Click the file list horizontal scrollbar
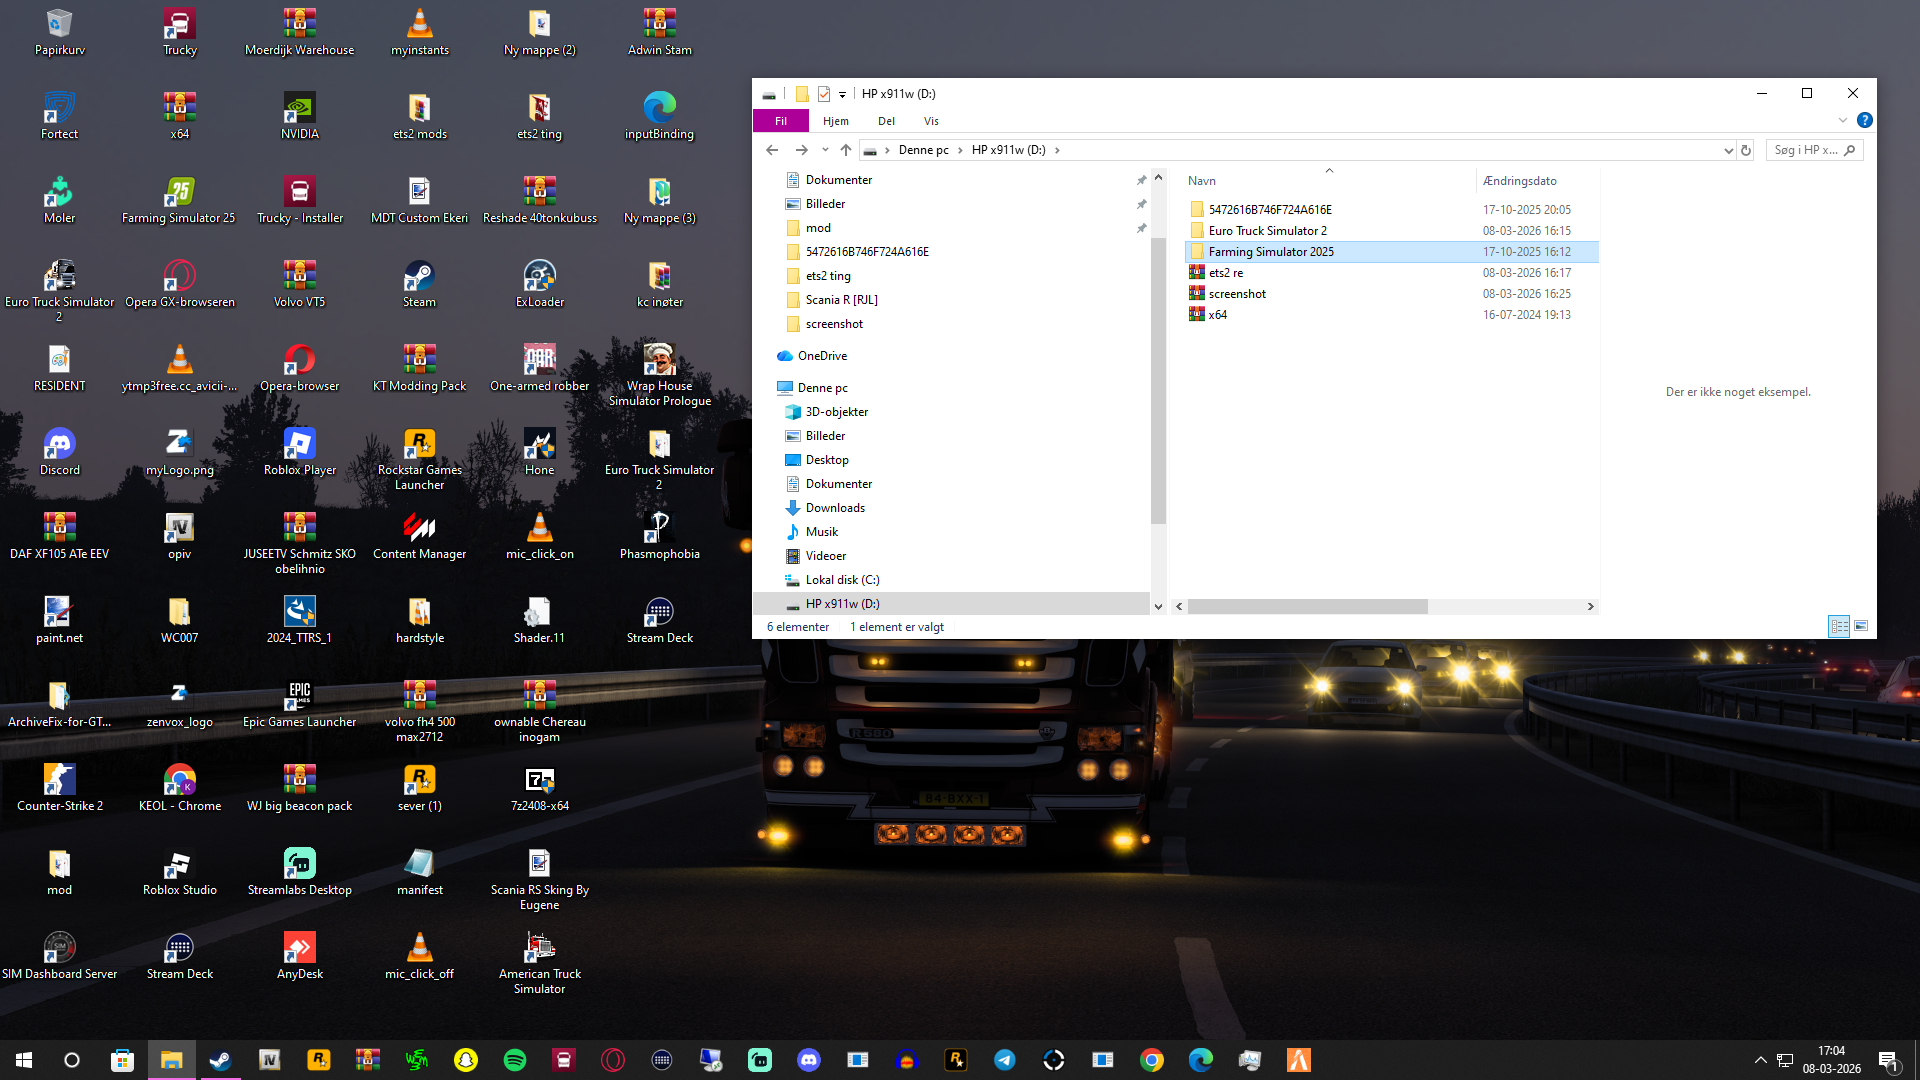The image size is (1920, 1080). tap(1307, 606)
